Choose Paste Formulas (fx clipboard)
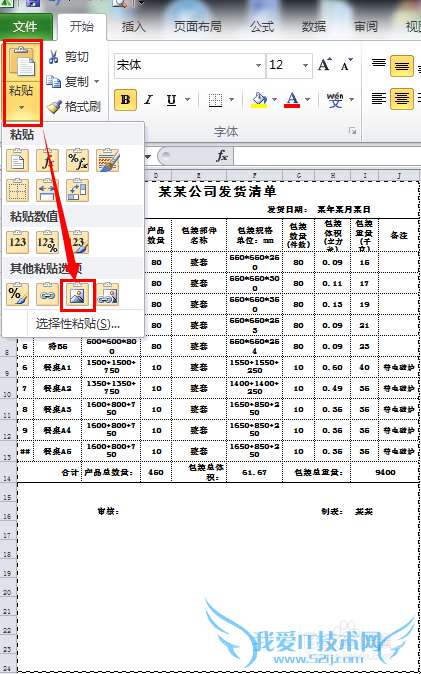Screen dimensions: 421x674 point(47,160)
